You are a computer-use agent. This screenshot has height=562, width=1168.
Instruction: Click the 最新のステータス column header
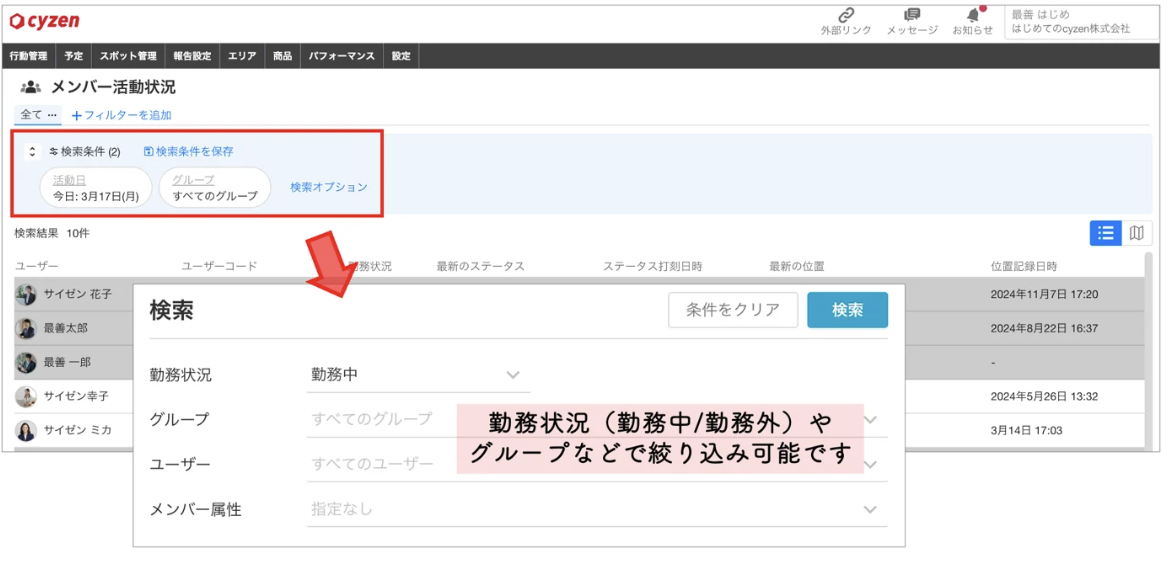point(480,266)
